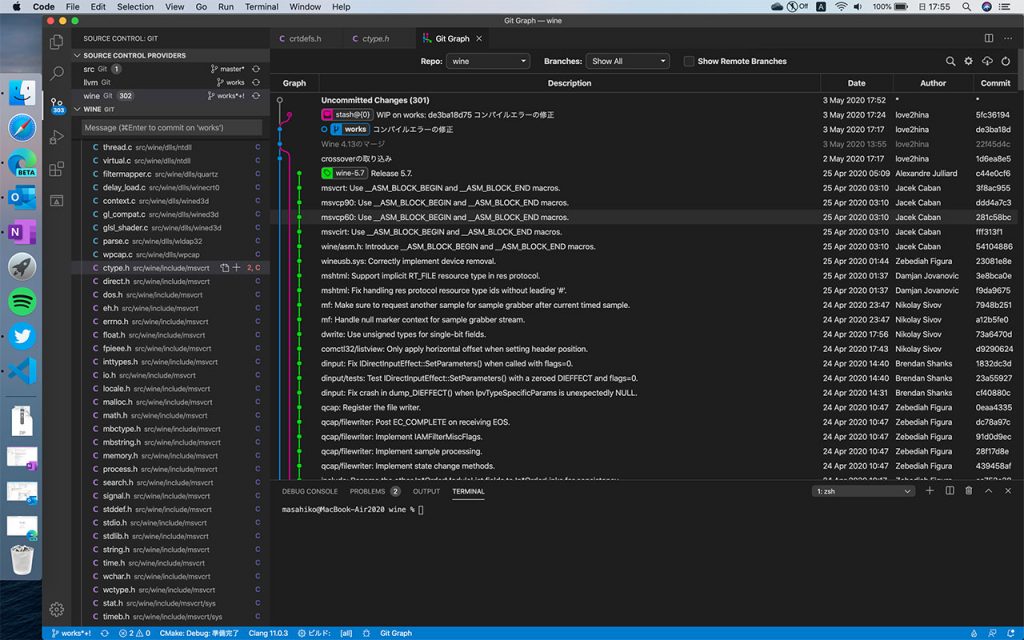Open the activity bar icon below Extensions
The width and height of the screenshot is (1024, 640).
tap(57, 200)
